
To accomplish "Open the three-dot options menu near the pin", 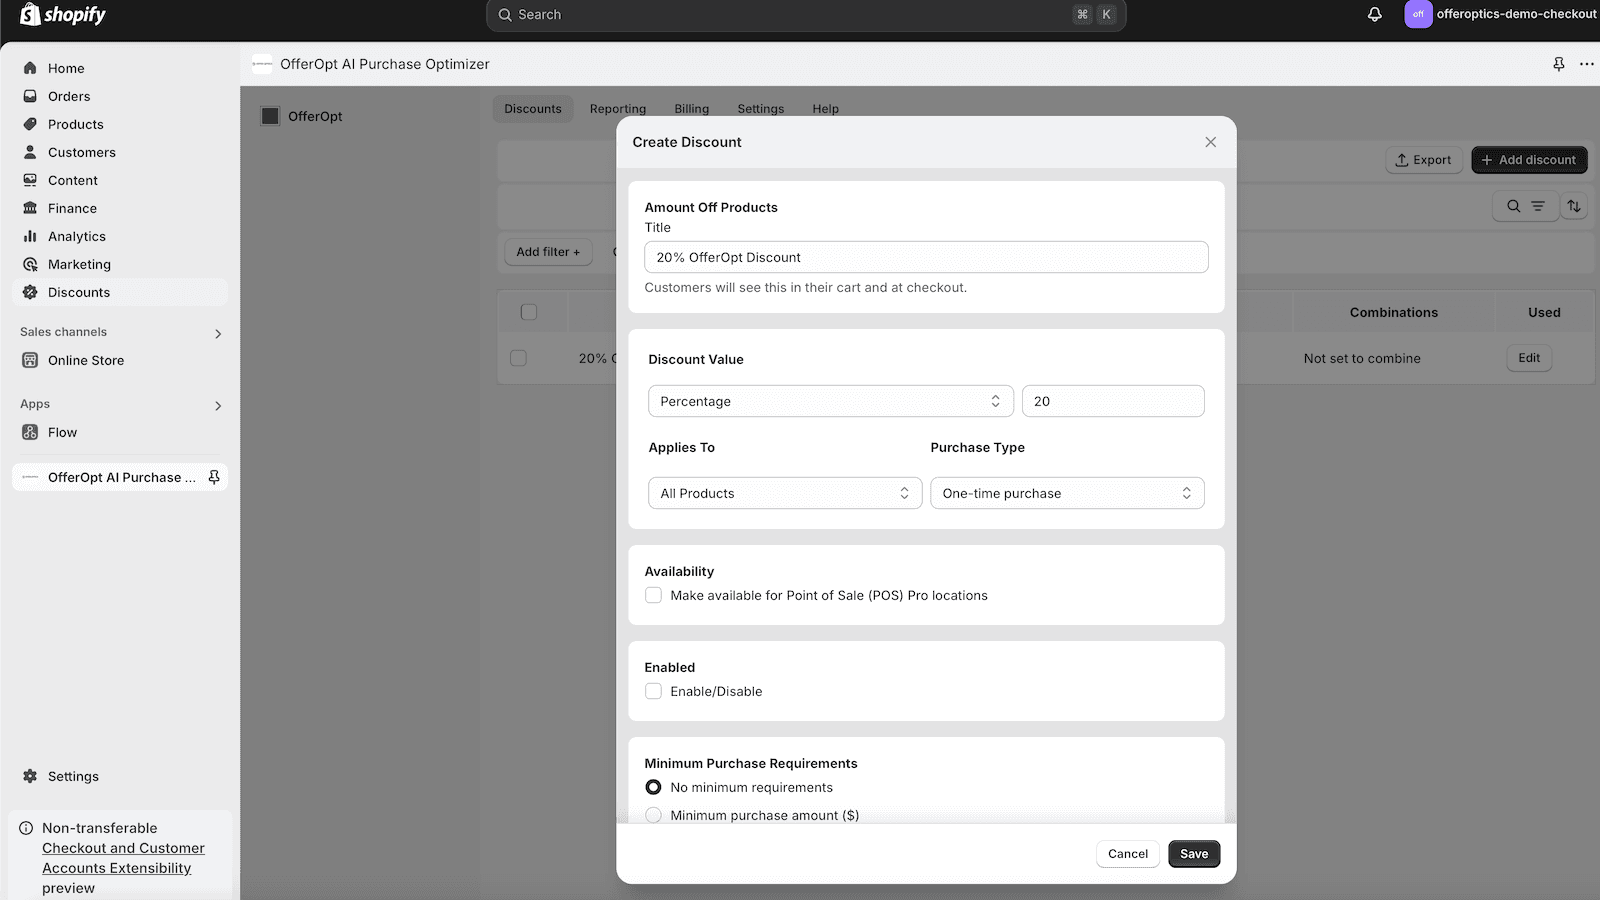I will tap(1585, 63).
